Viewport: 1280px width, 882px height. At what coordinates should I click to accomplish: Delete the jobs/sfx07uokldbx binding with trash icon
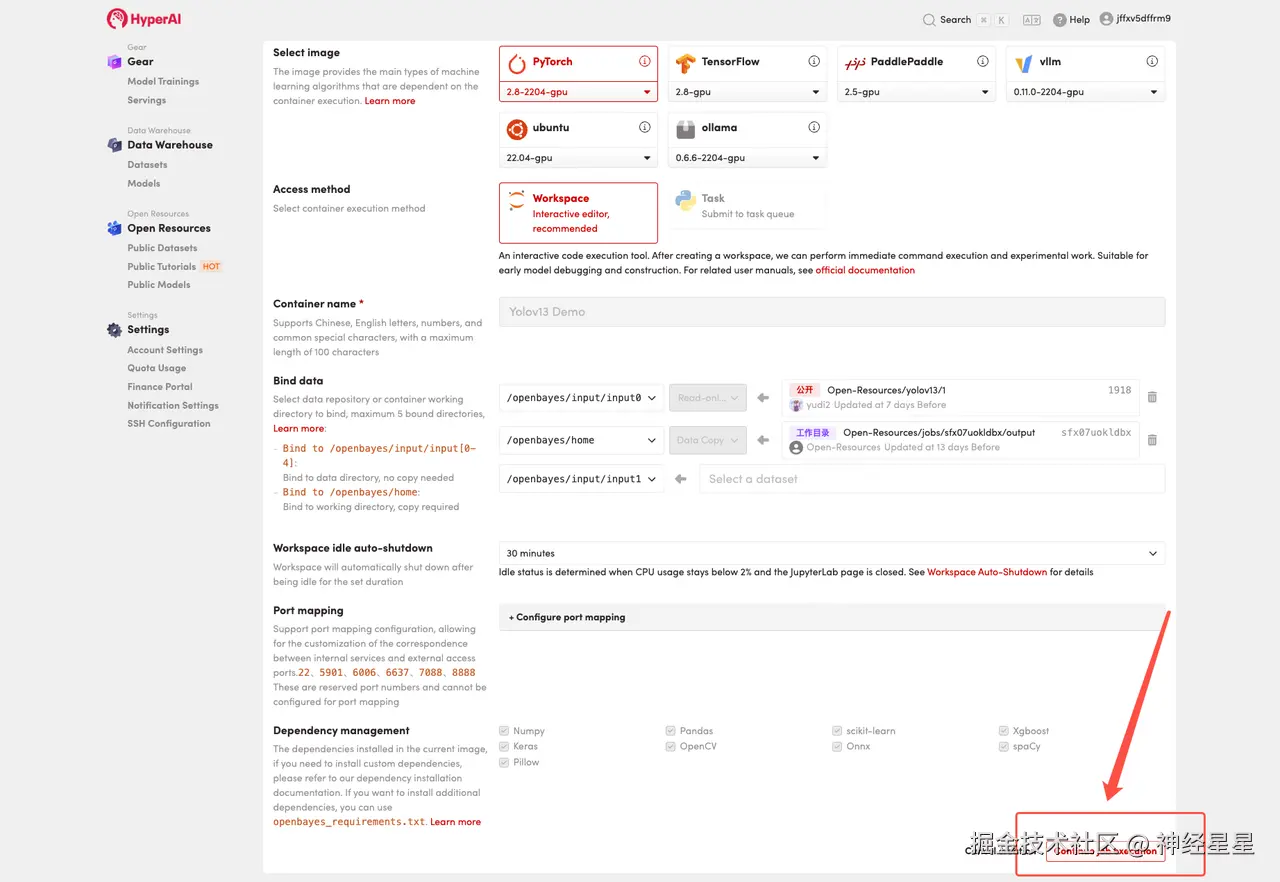(1152, 440)
